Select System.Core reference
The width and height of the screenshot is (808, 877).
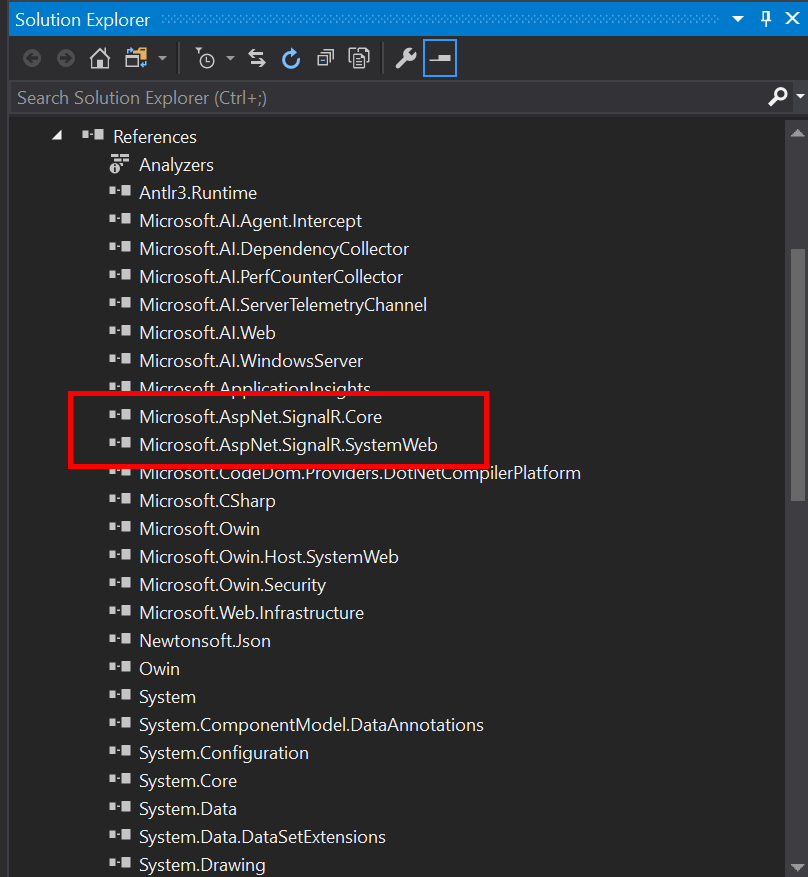(x=187, y=781)
